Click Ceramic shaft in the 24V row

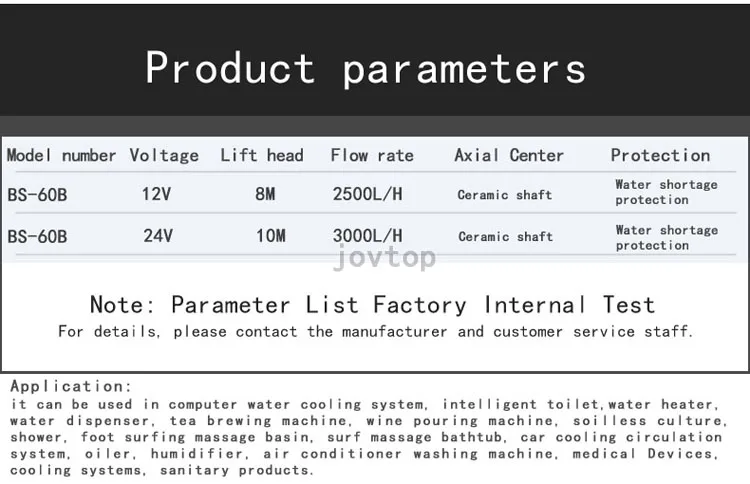point(506,236)
